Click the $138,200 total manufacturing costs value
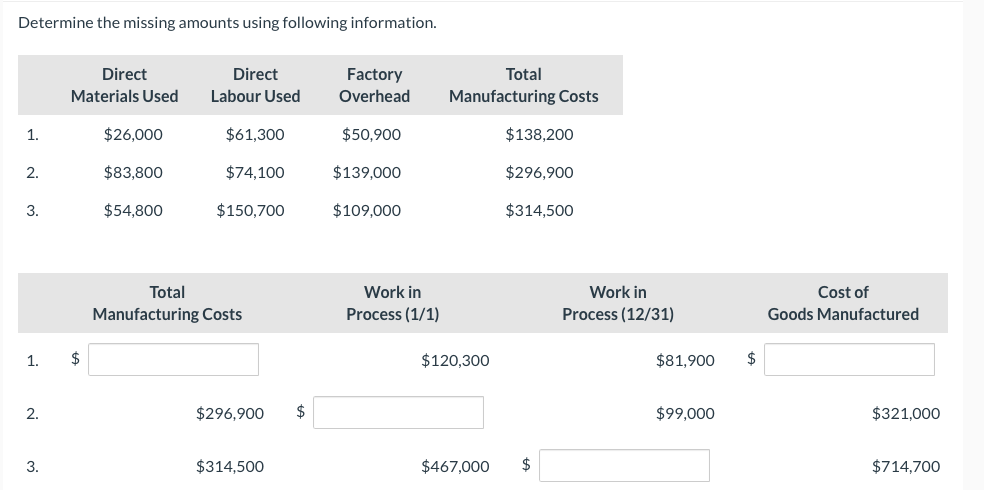984x490 pixels. click(x=539, y=134)
